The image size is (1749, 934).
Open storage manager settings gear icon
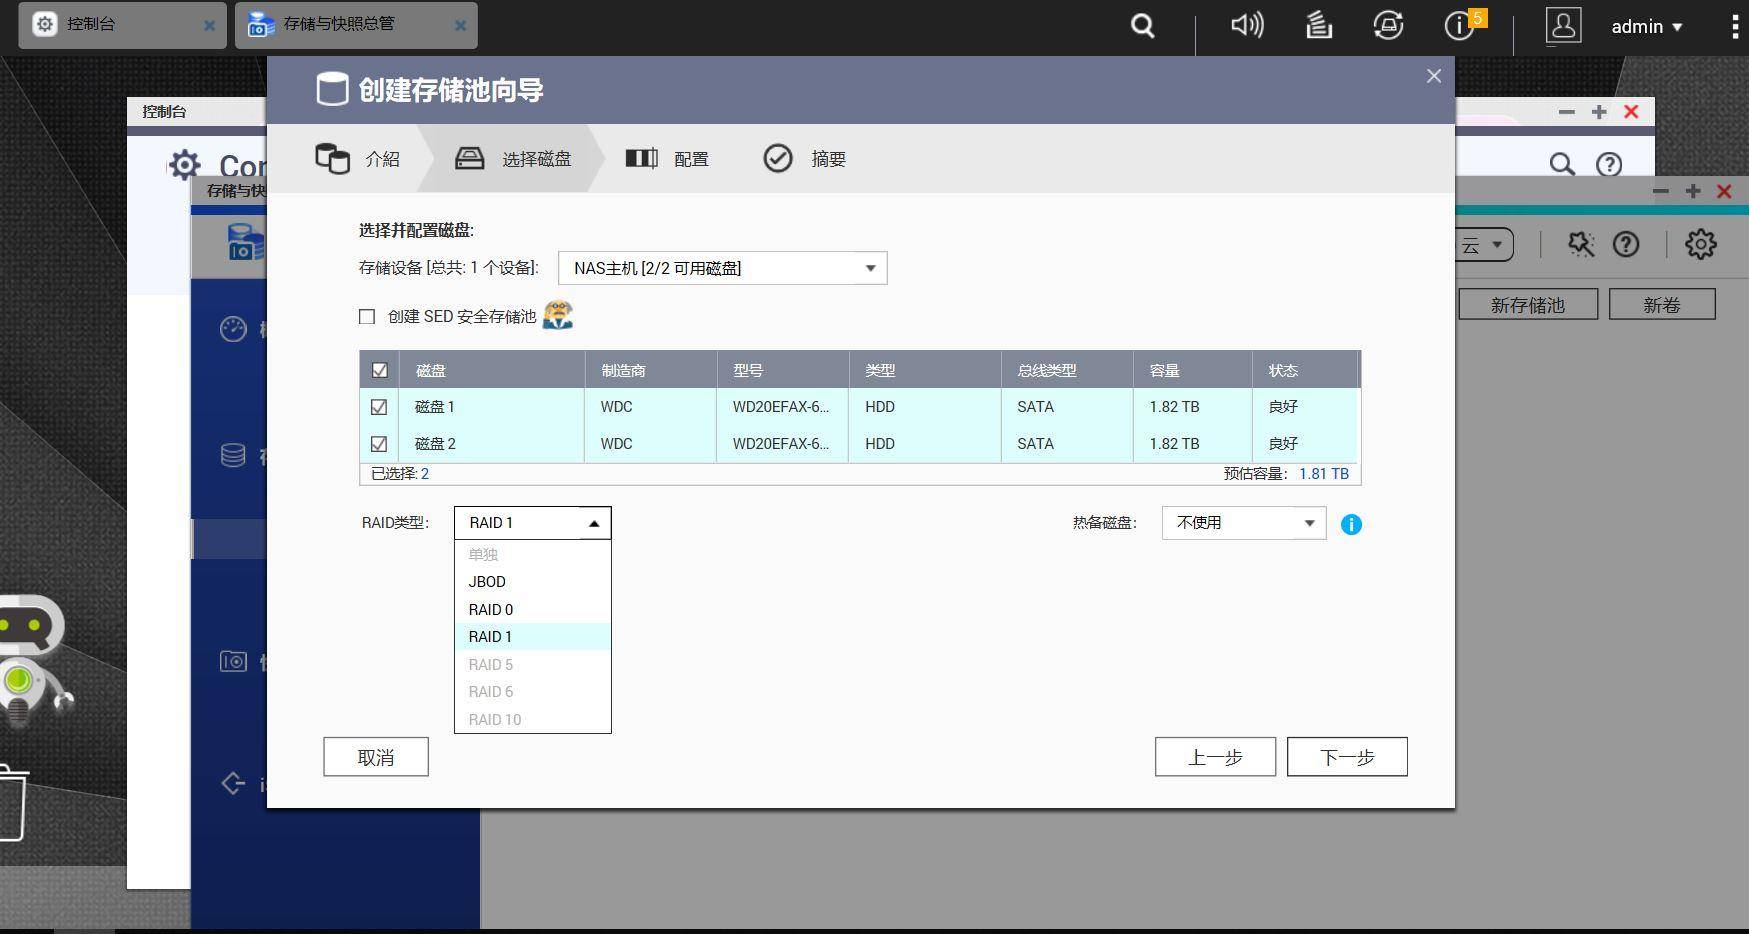click(1700, 243)
